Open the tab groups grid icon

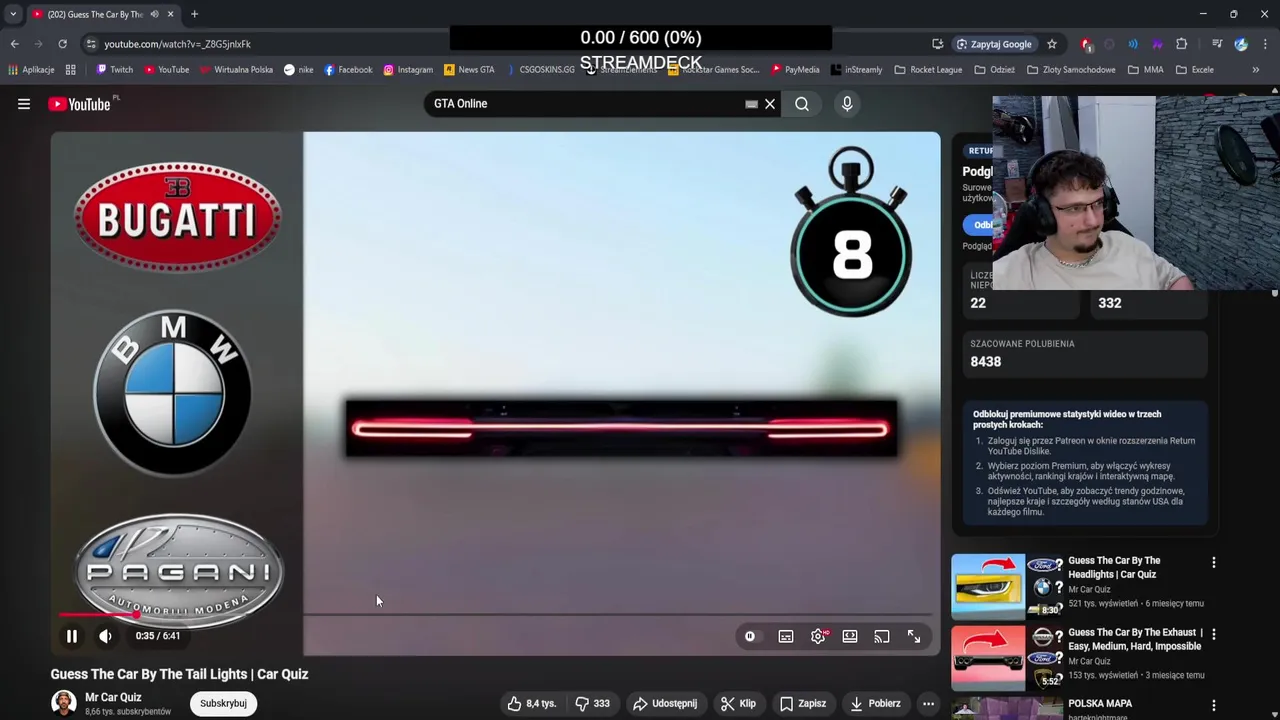[x=71, y=70]
